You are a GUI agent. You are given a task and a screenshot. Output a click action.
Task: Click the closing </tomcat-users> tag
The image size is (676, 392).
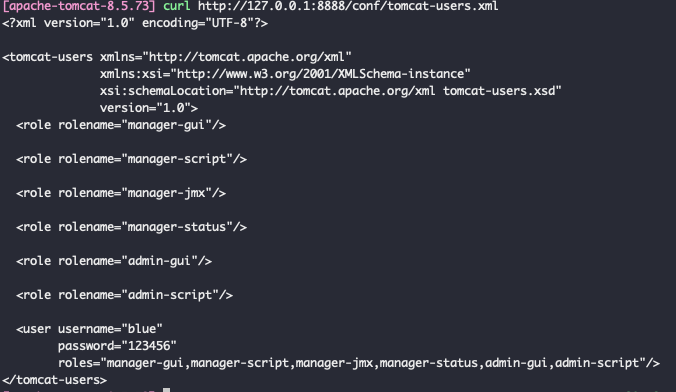tap(54, 380)
